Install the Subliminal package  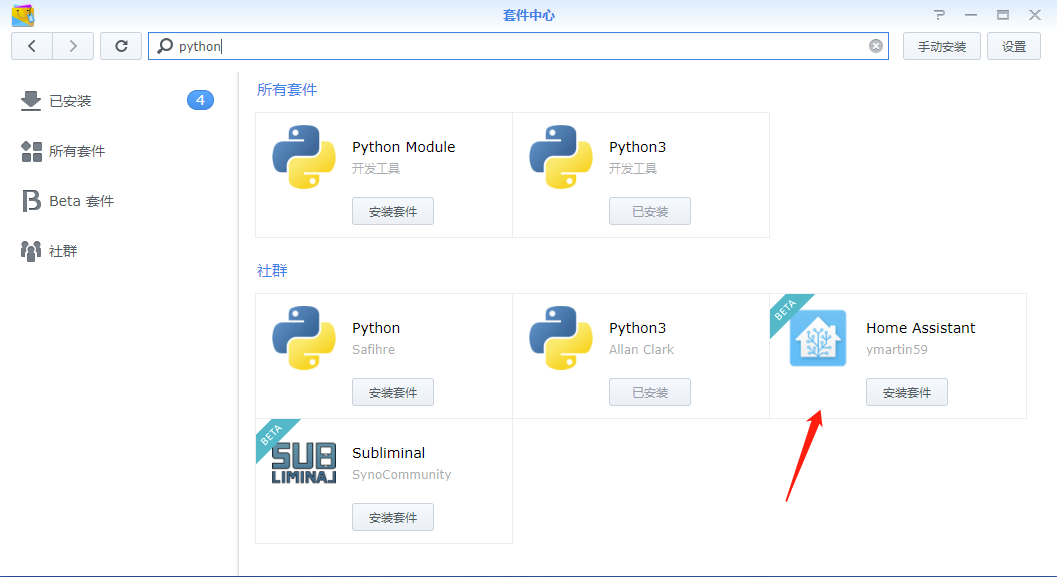point(393,517)
